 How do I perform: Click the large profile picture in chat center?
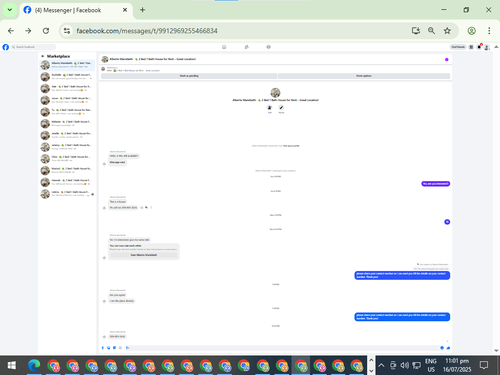coord(275,92)
